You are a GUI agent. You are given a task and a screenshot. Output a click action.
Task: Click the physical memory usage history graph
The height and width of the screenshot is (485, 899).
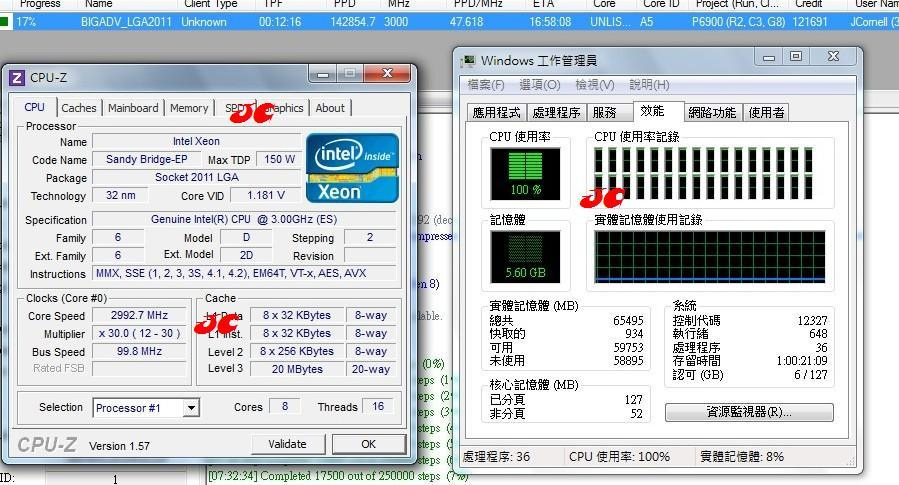click(710, 257)
